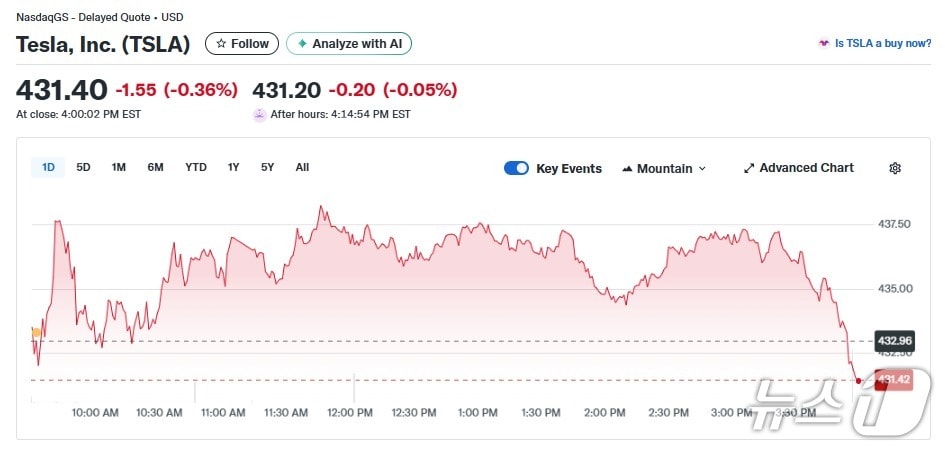Click the sparkle icon in Analyze with AI

click(x=302, y=44)
